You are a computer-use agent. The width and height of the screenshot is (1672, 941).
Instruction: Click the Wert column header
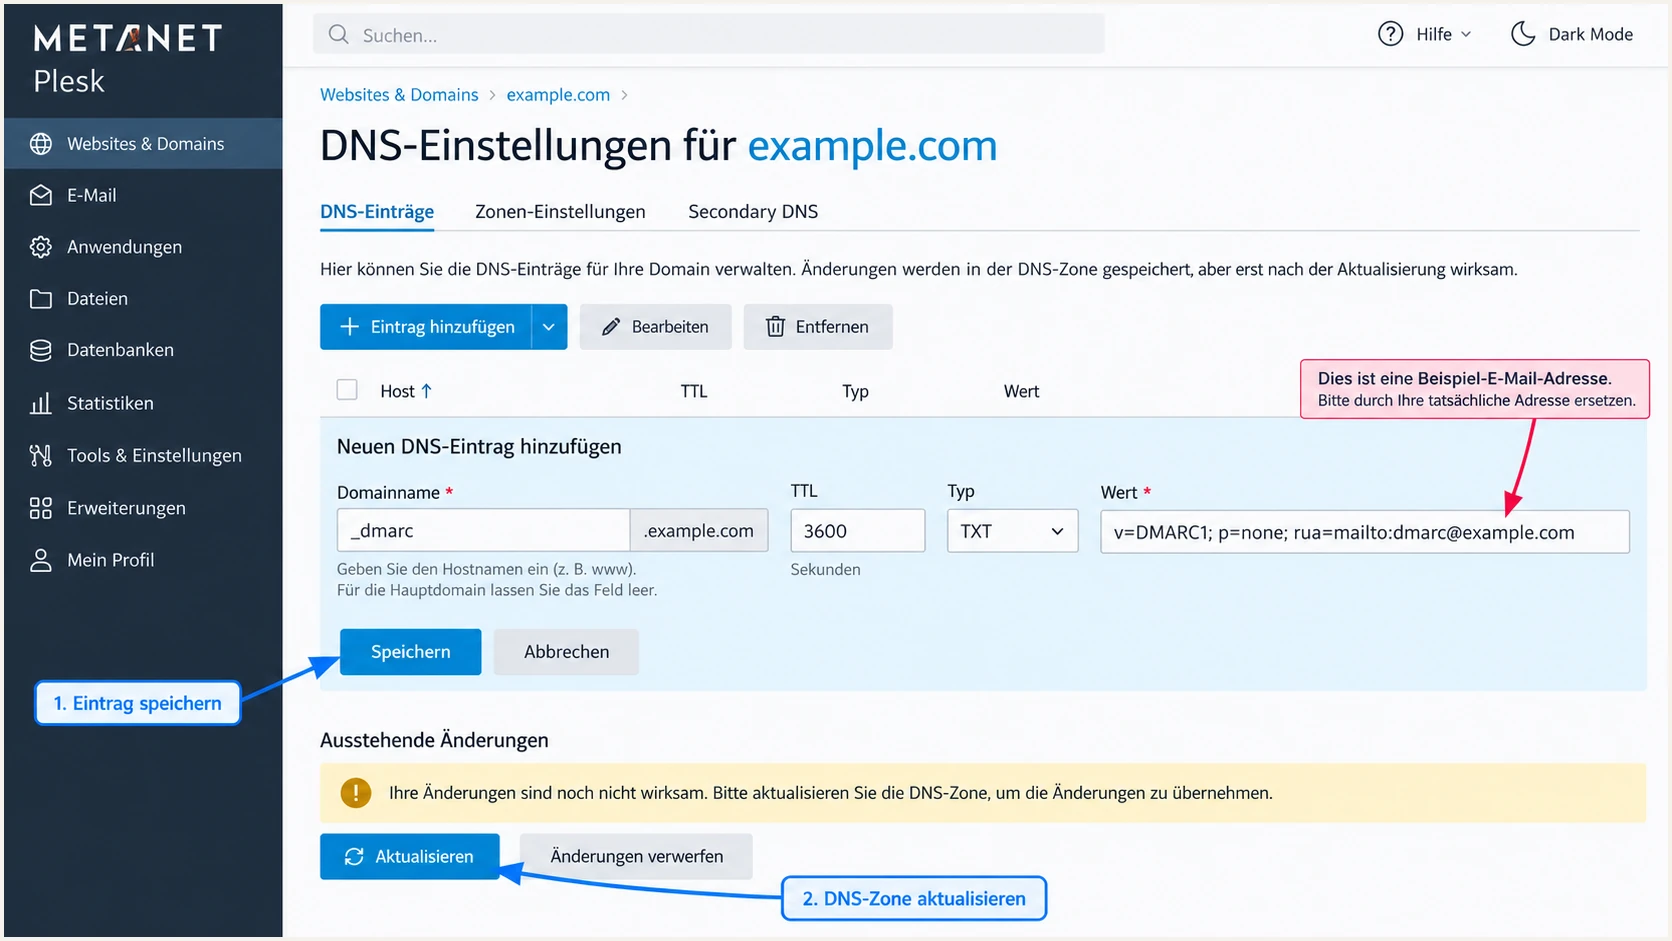tap(1021, 391)
